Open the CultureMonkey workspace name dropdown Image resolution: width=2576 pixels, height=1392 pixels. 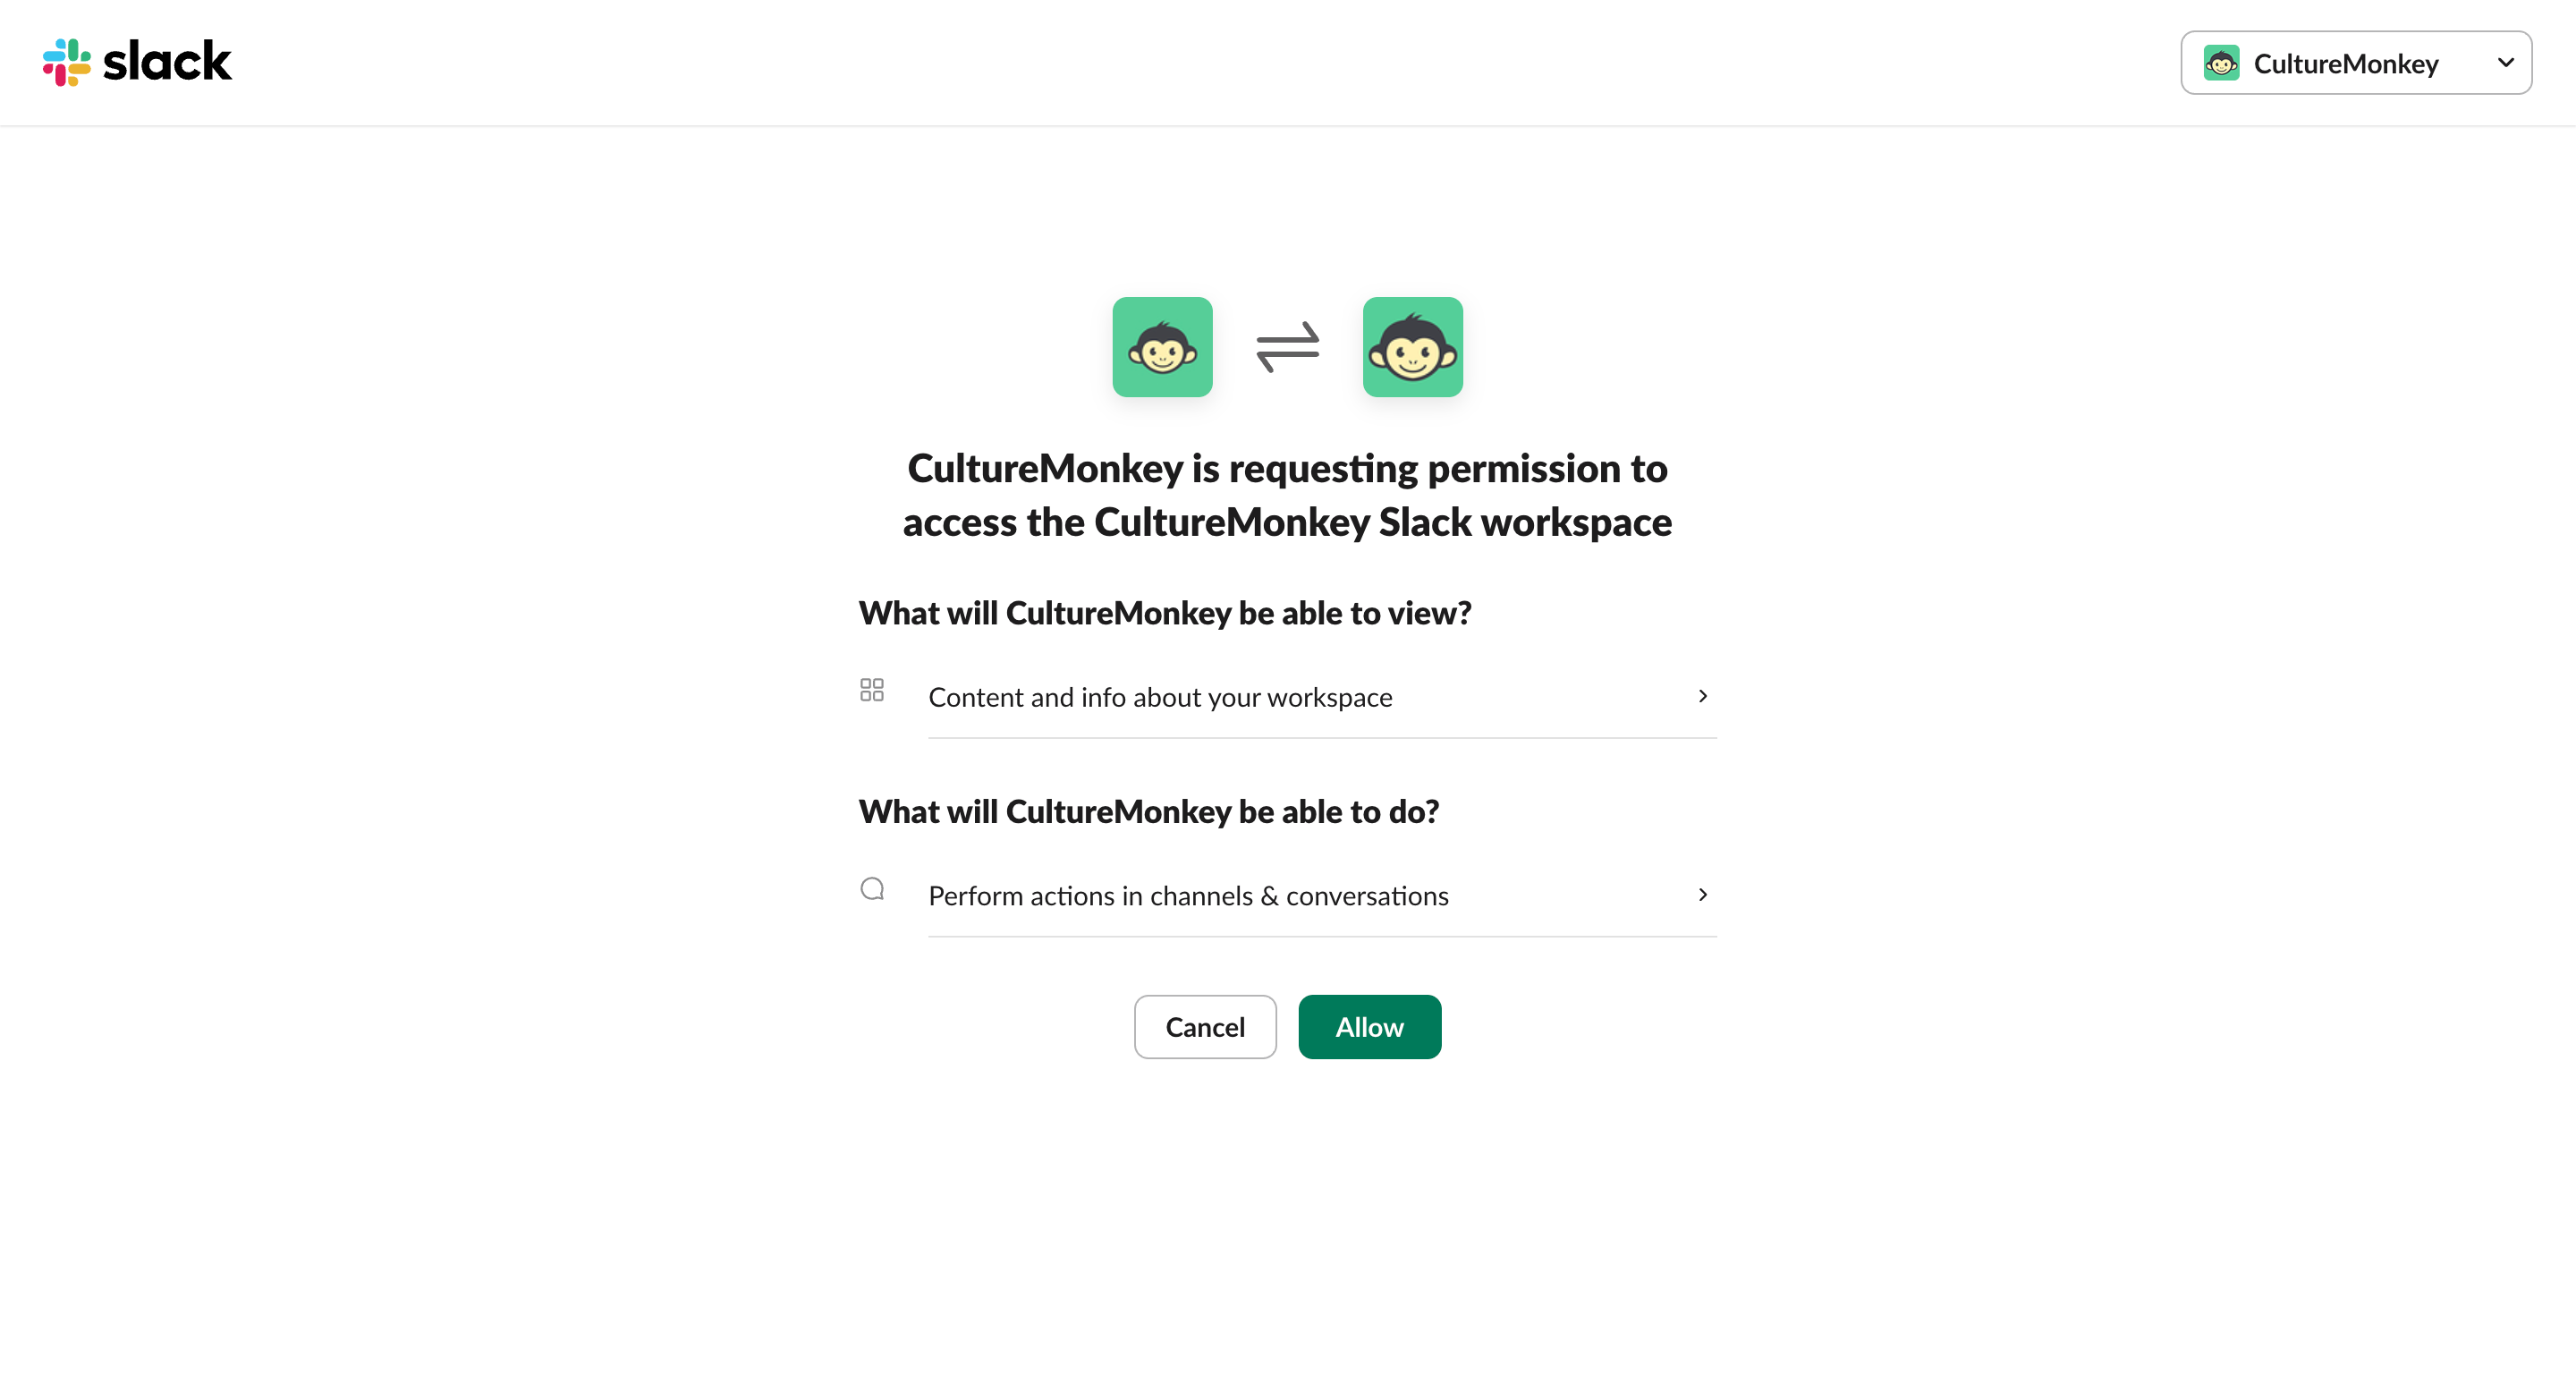pos(2345,64)
